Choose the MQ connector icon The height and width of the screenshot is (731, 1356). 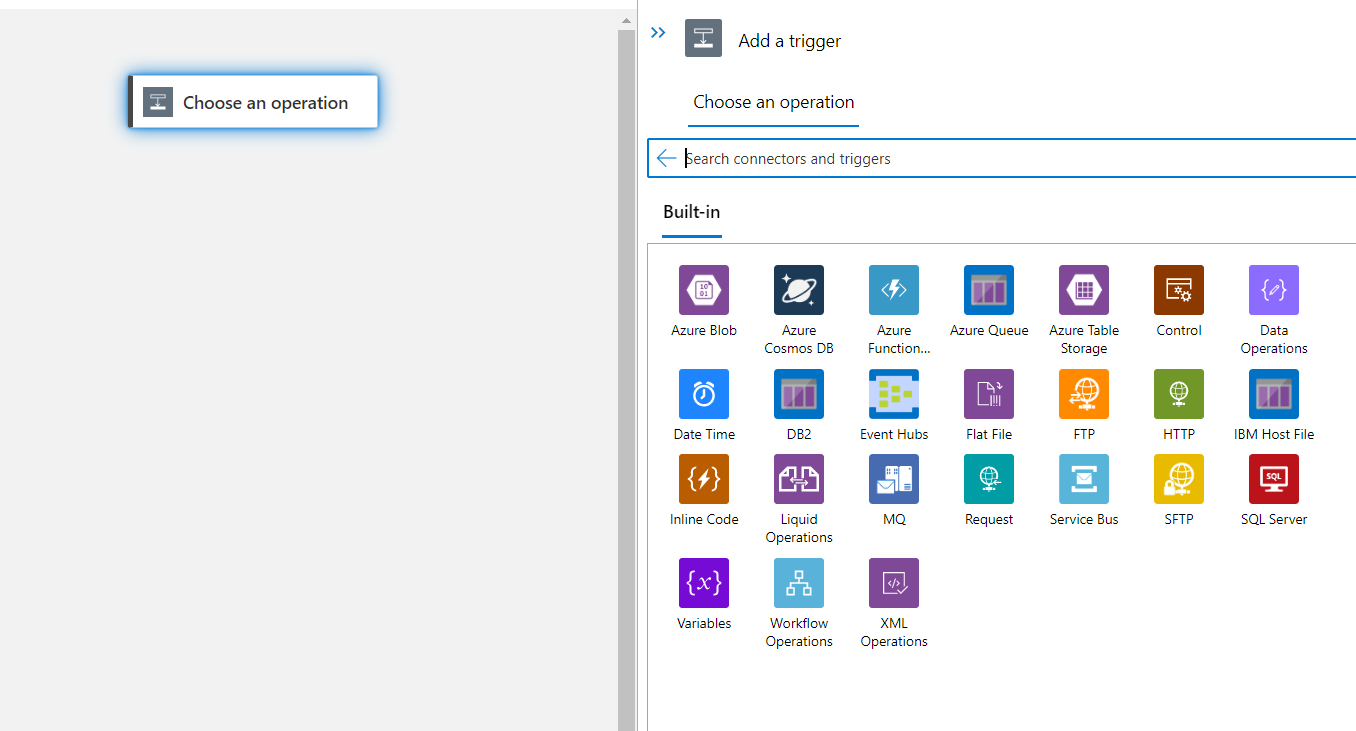[894, 479]
